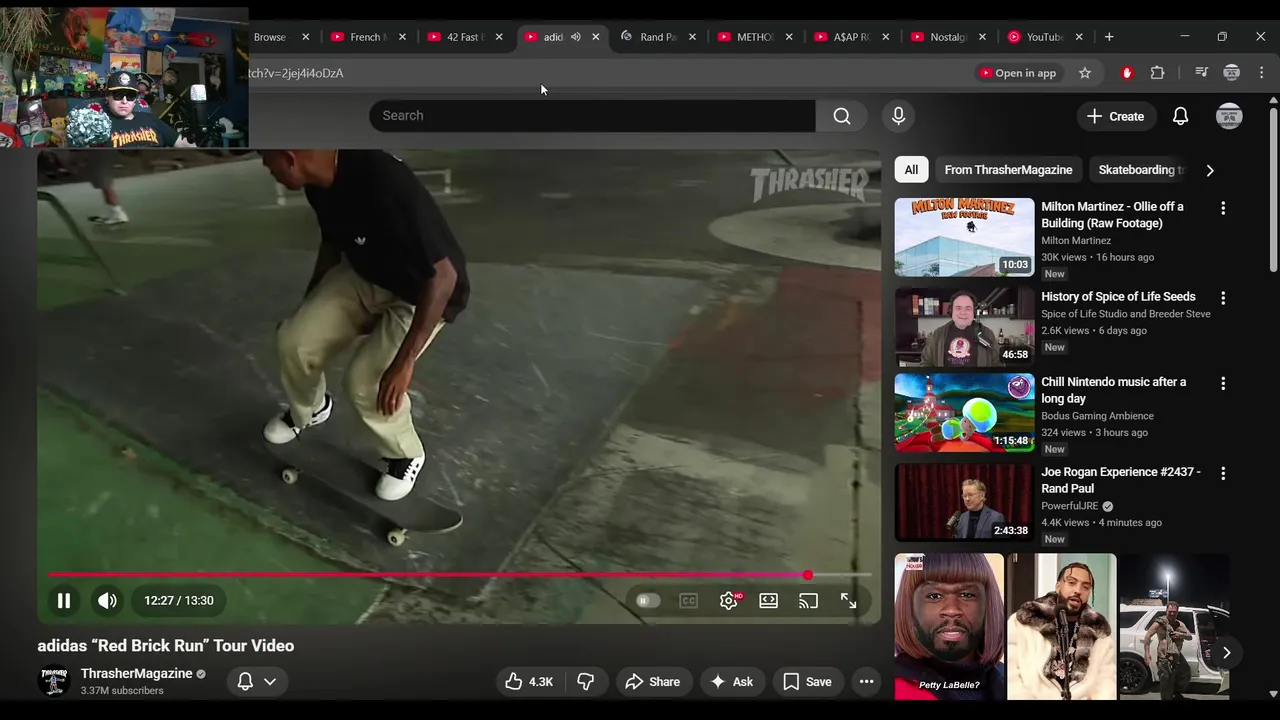Click the subscription bell next to channel

245,682
